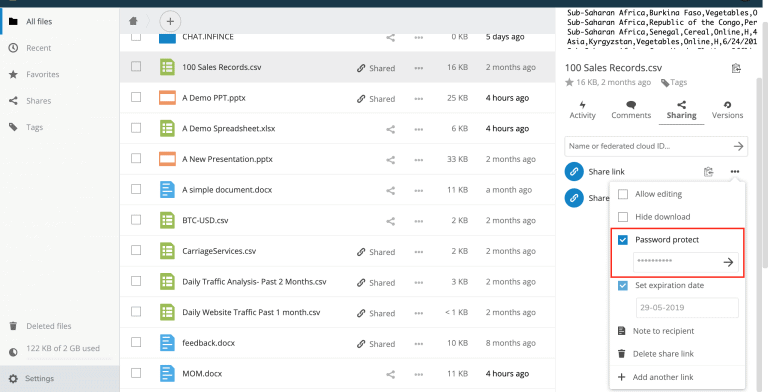This screenshot has height=392, width=768.
Task: Click share icon for MOM.docx
Action: click(390, 374)
